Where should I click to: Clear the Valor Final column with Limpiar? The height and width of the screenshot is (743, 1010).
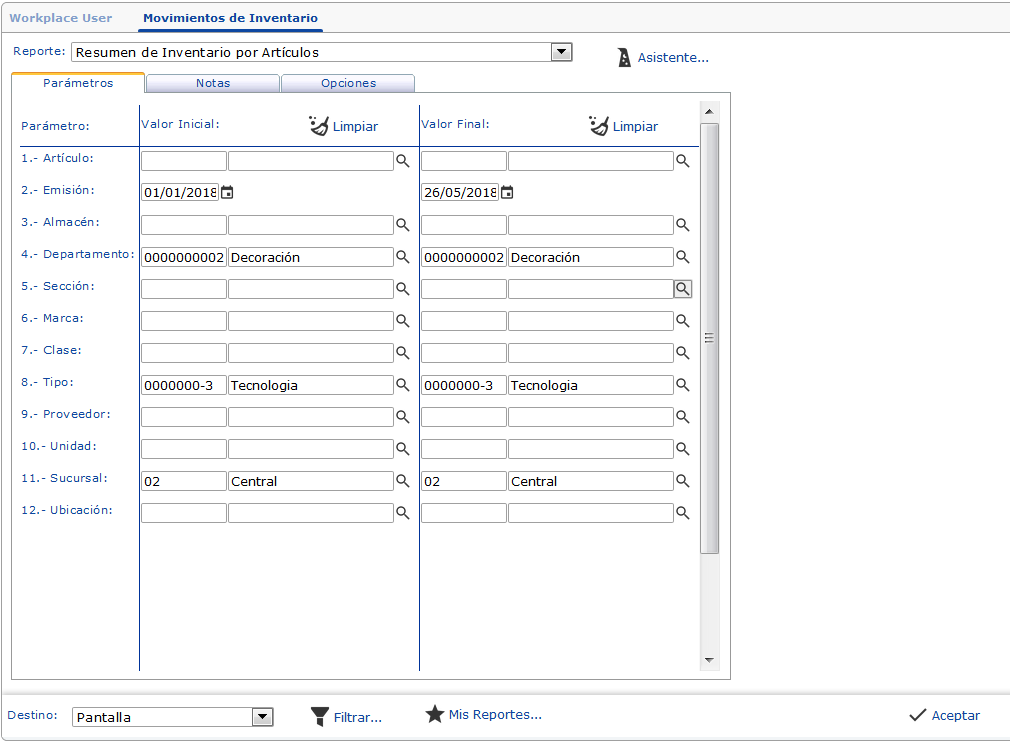[x=624, y=127]
